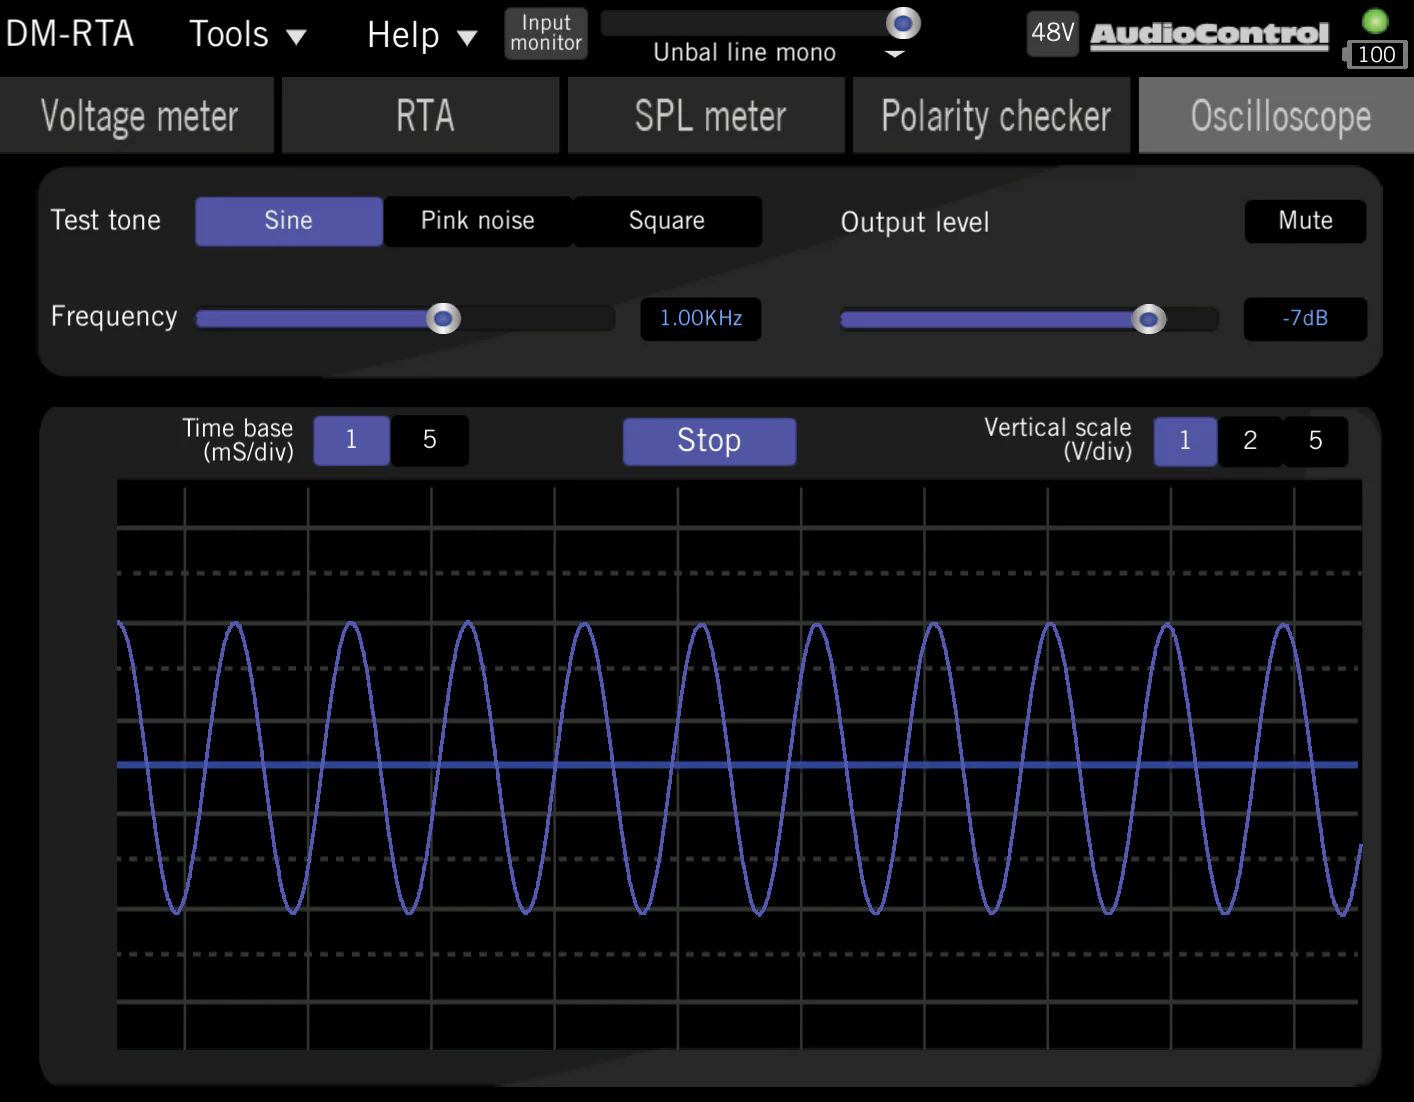Mute the test tone output

click(x=1305, y=221)
